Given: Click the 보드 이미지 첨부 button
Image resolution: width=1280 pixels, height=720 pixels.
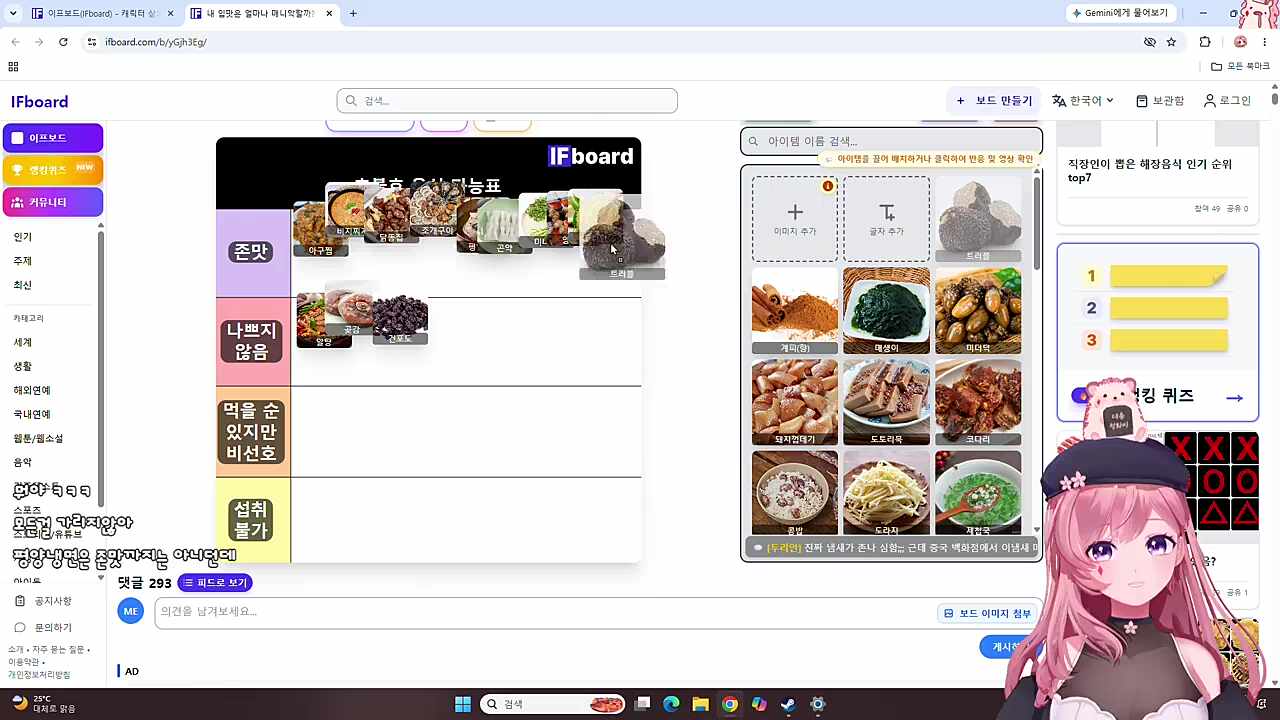Looking at the screenshot, I should pyautogui.click(x=987, y=613).
